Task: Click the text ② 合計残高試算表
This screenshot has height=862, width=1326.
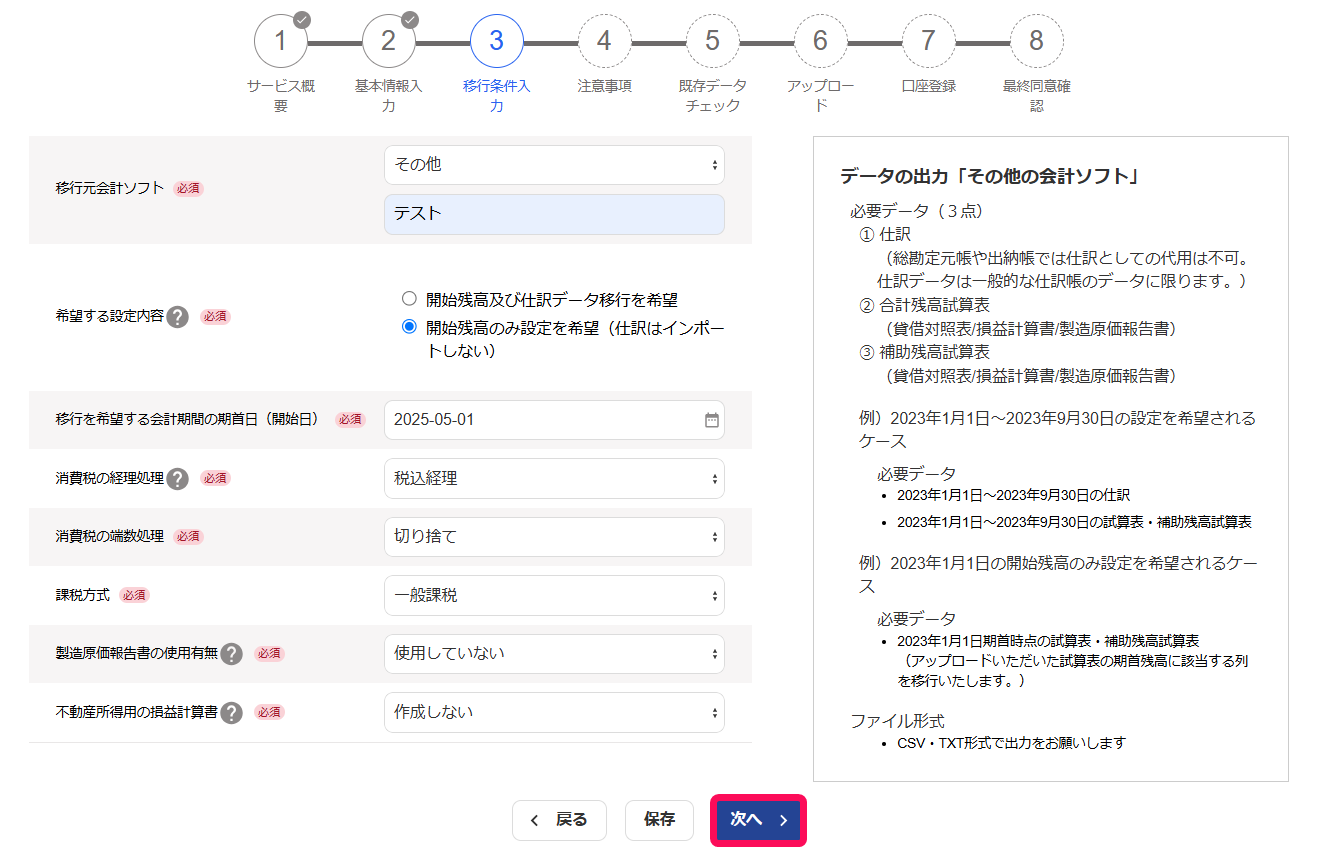Action: pos(924,305)
